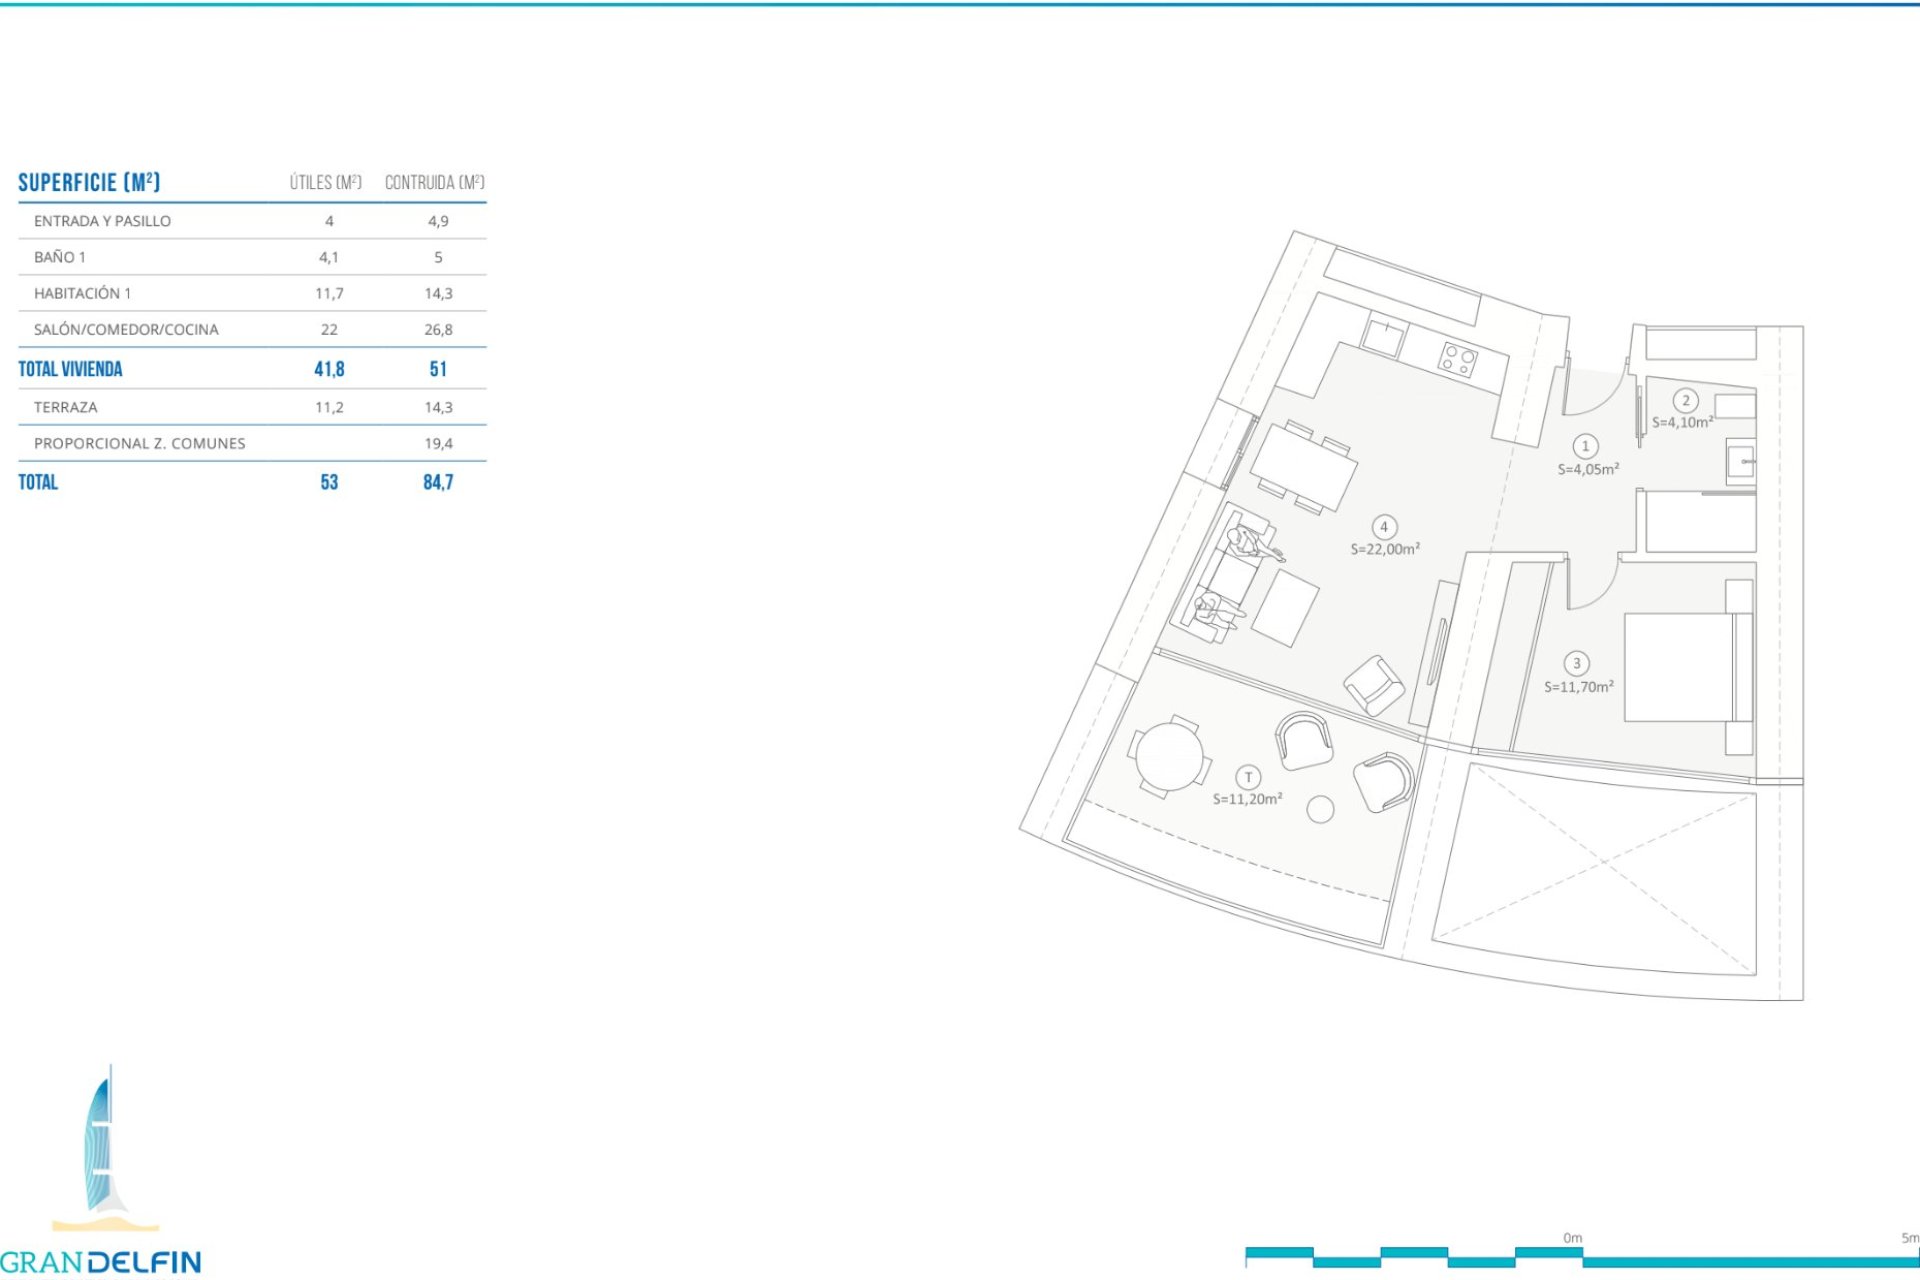Image resolution: width=1920 pixels, height=1280 pixels.
Task: Click the bathroom washbasin symbol
Action: [1740, 462]
